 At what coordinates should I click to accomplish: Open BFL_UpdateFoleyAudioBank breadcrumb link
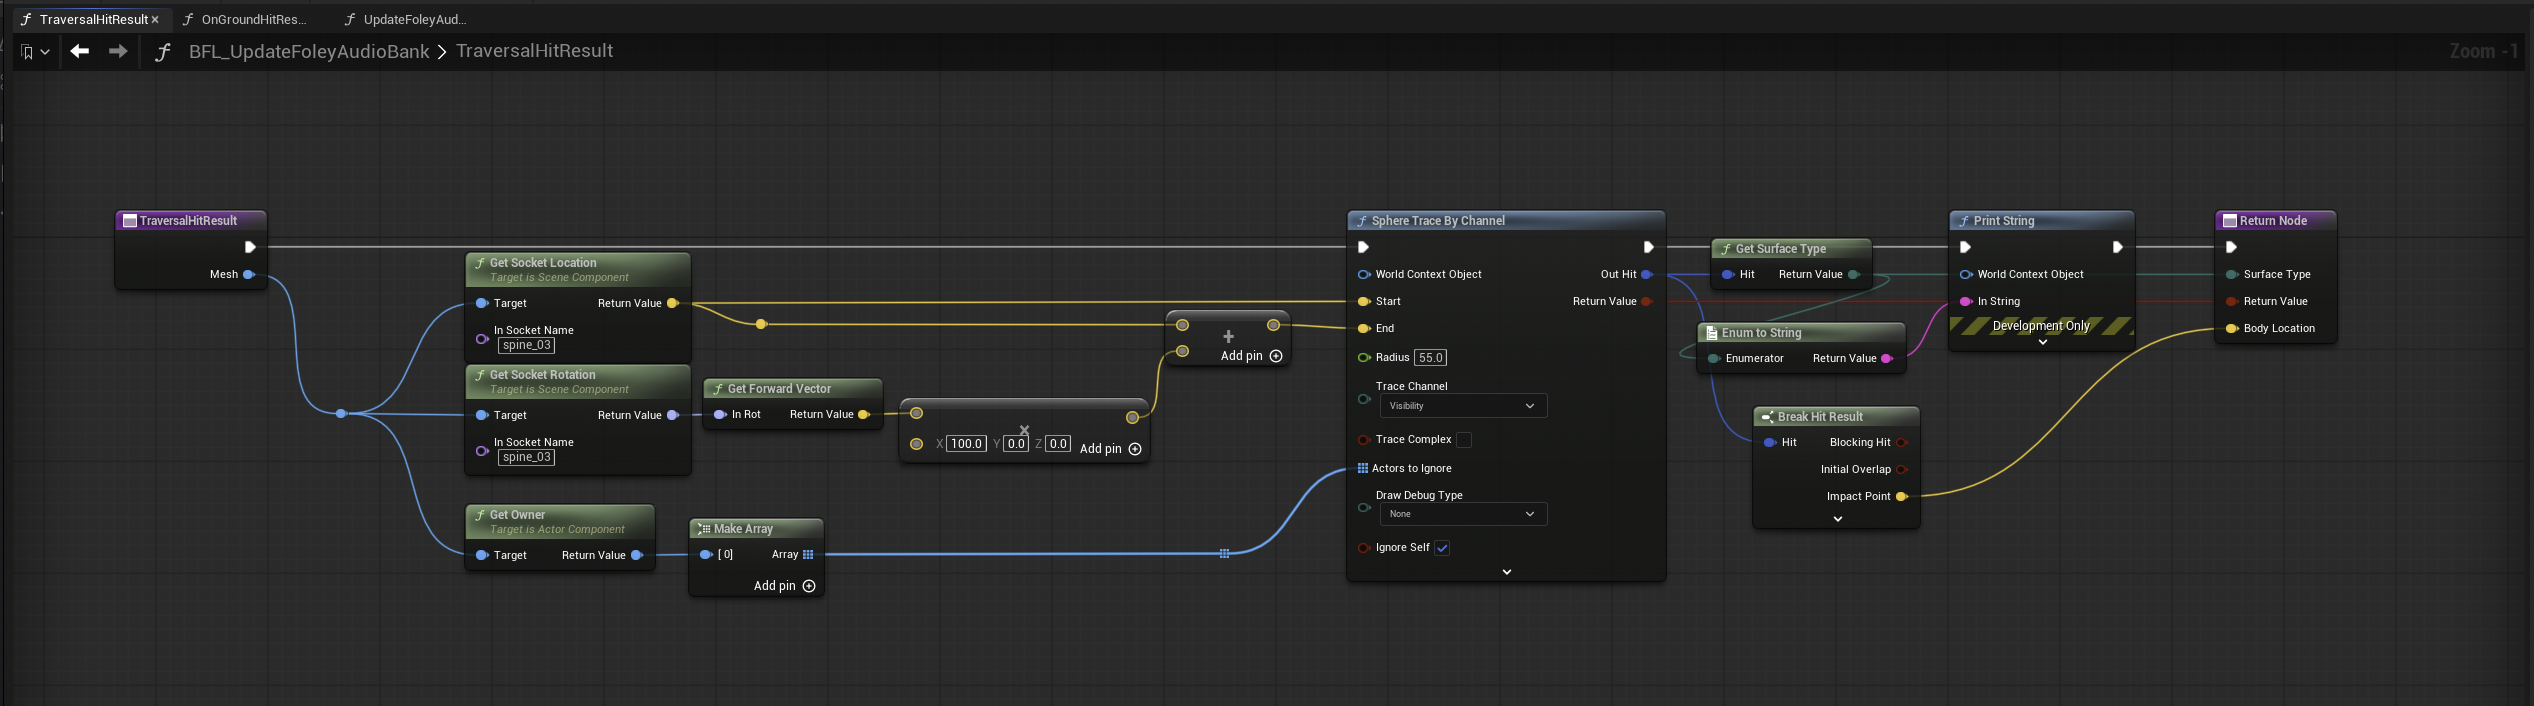pyautogui.click(x=309, y=51)
